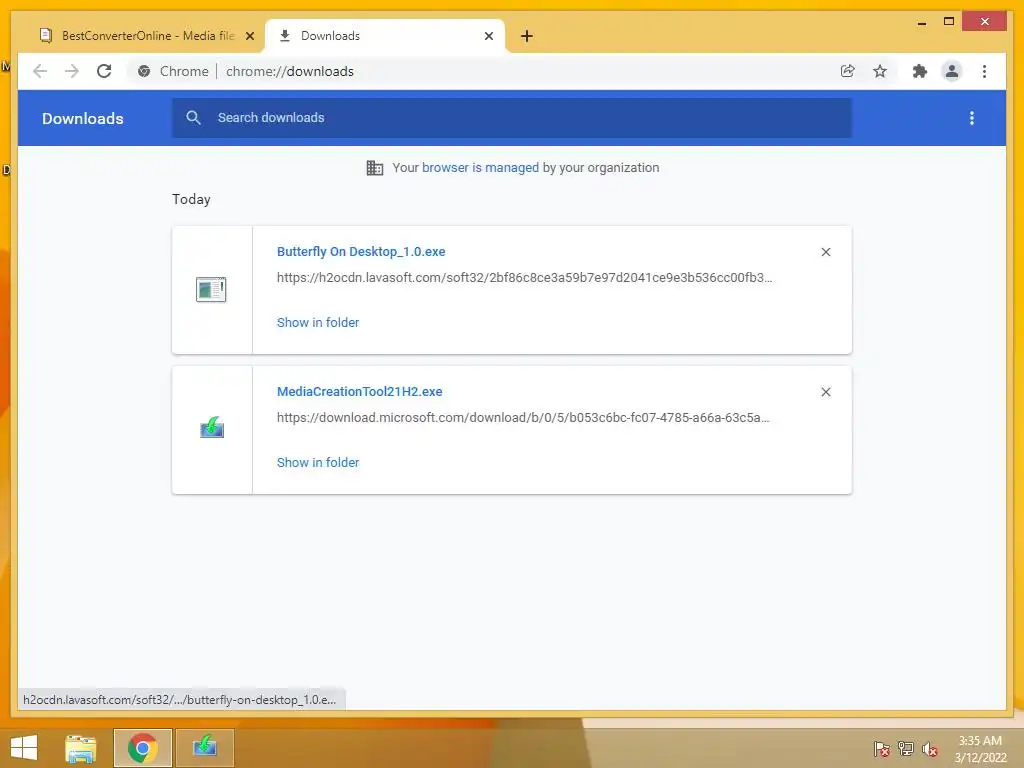Go back using the browser back arrow

[x=40, y=71]
